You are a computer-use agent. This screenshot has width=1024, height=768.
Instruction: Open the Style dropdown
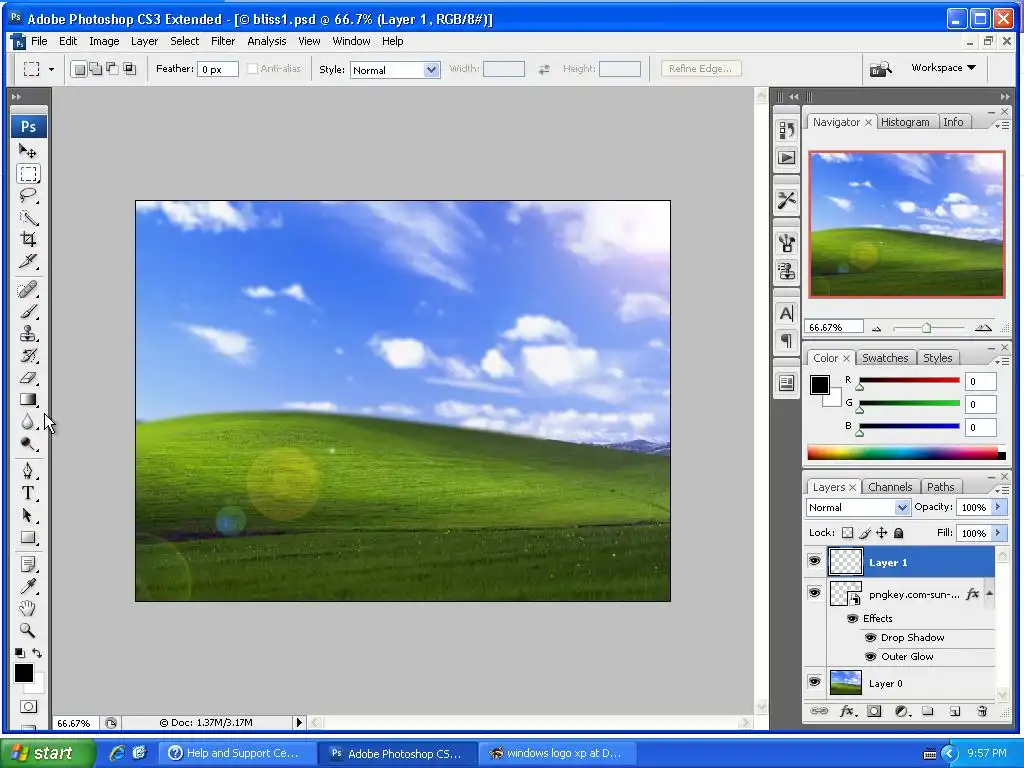[431, 70]
